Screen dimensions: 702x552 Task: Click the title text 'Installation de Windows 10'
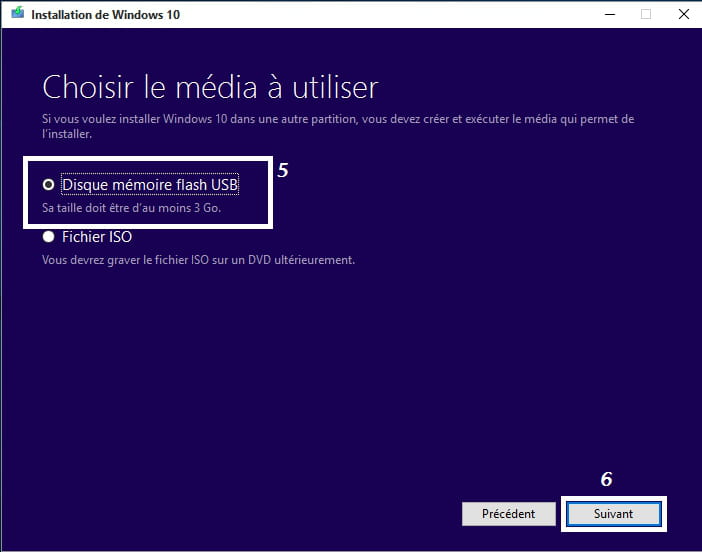pos(106,15)
